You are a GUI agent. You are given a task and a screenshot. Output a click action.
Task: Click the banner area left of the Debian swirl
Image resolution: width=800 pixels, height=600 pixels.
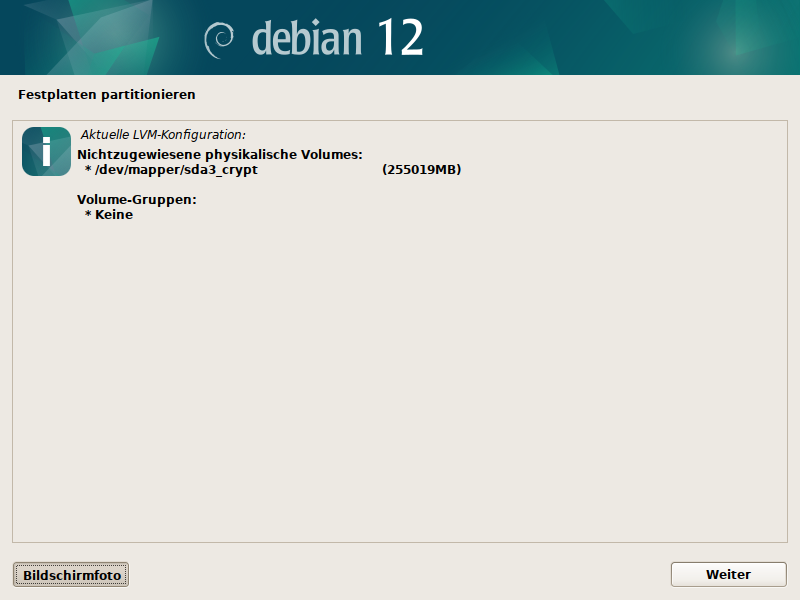(100, 38)
